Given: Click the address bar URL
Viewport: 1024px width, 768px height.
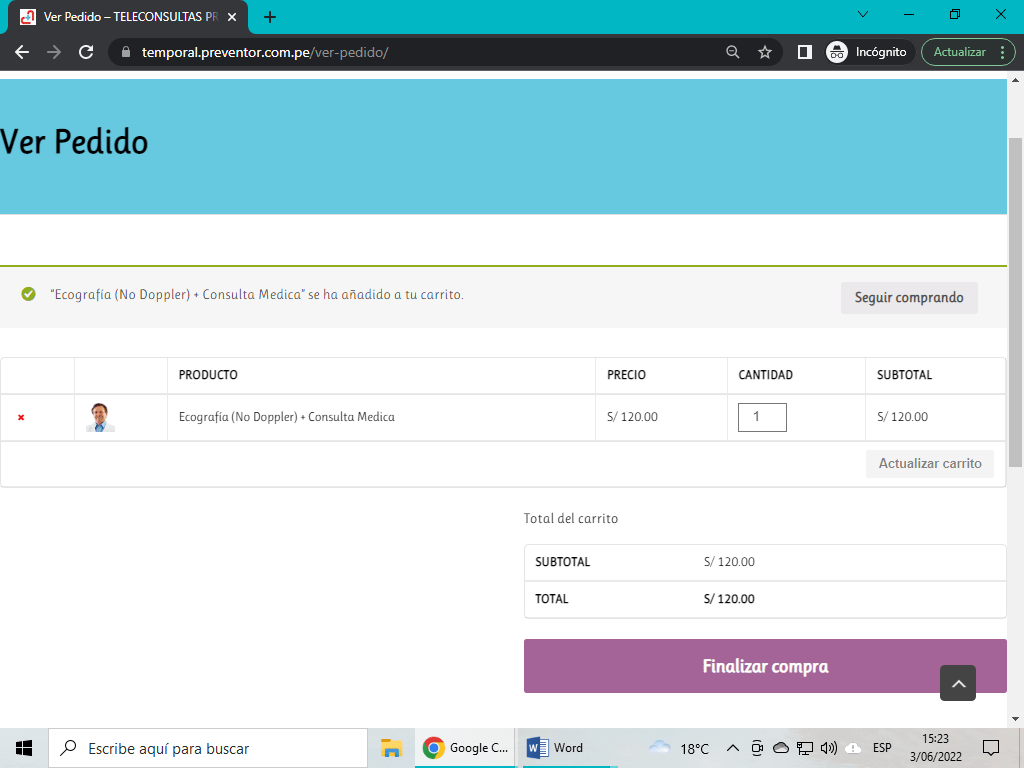Looking at the screenshot, I should 265,52.
